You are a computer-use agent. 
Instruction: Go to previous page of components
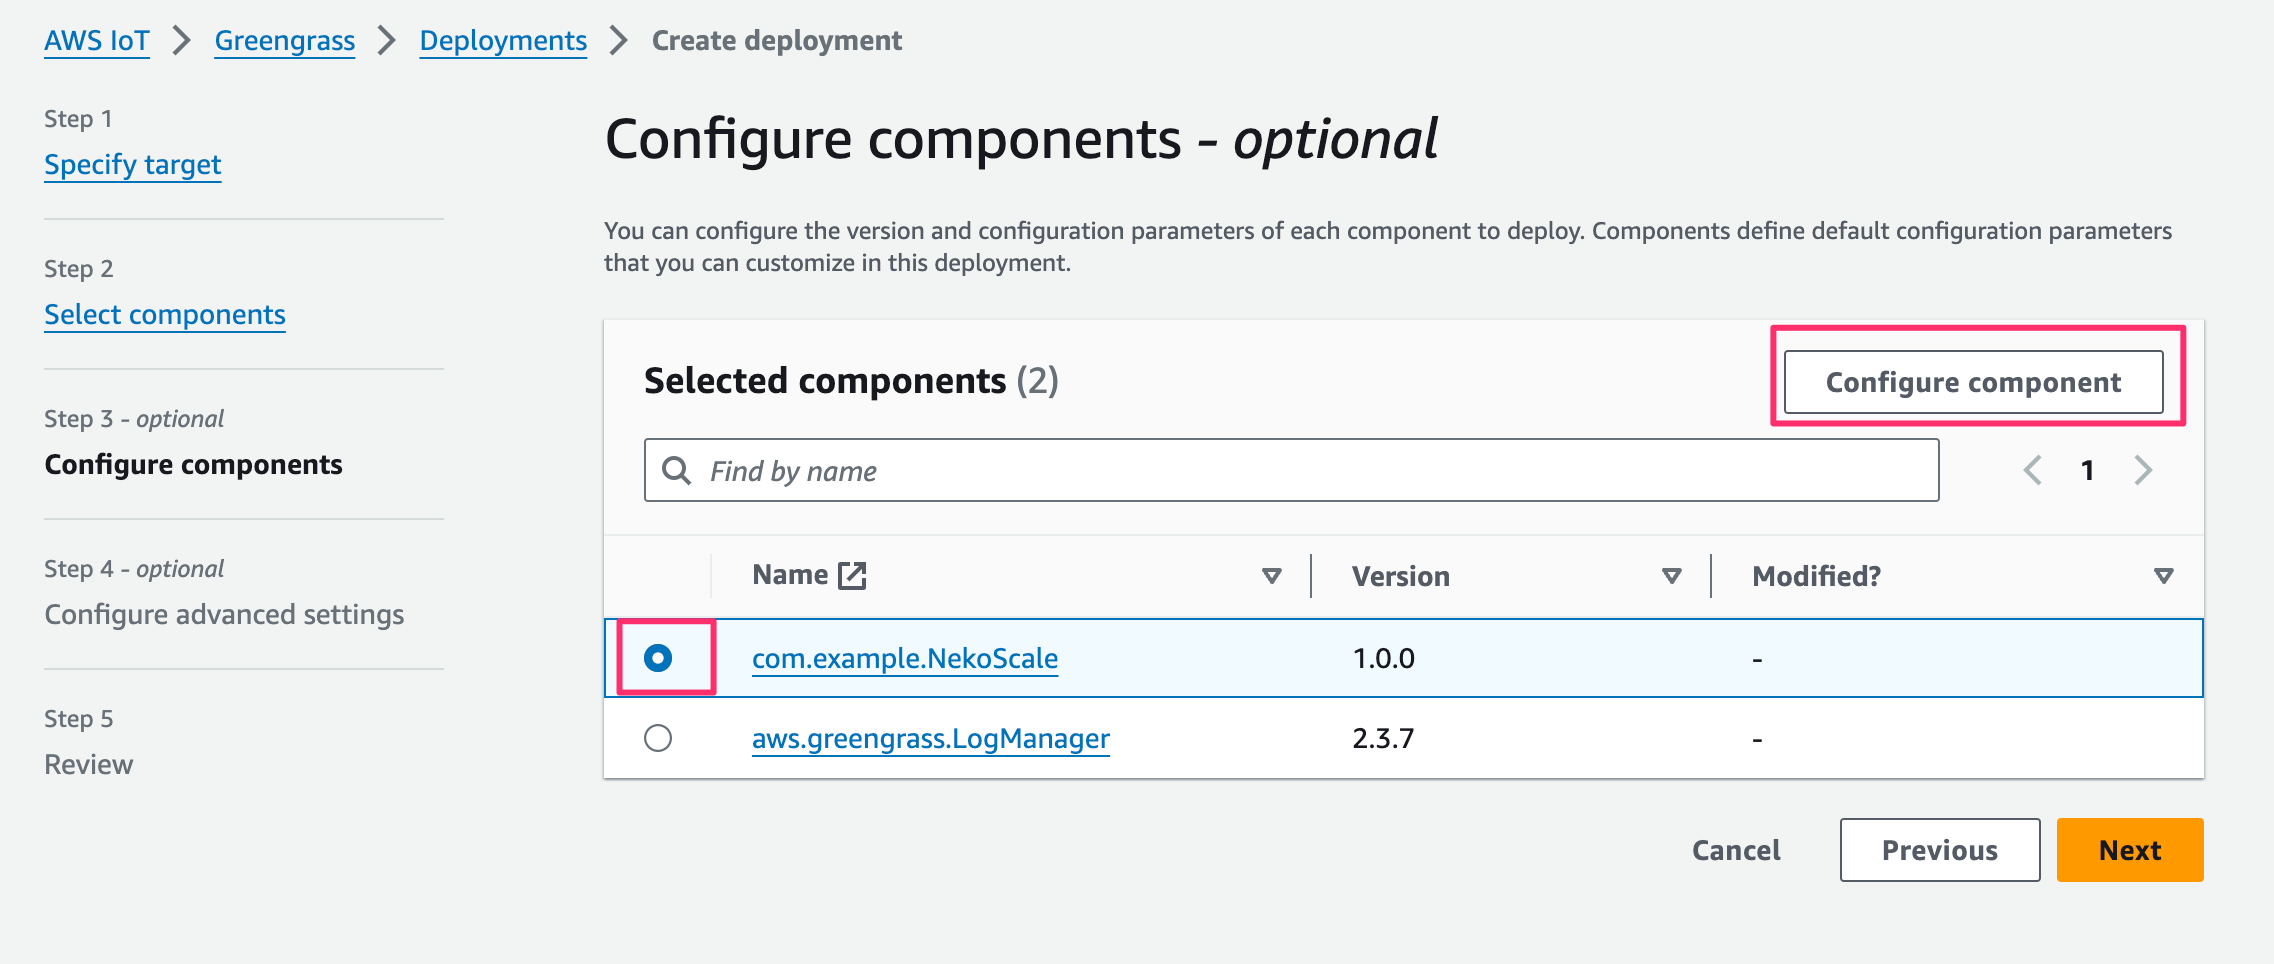(x=2032, y=470)
